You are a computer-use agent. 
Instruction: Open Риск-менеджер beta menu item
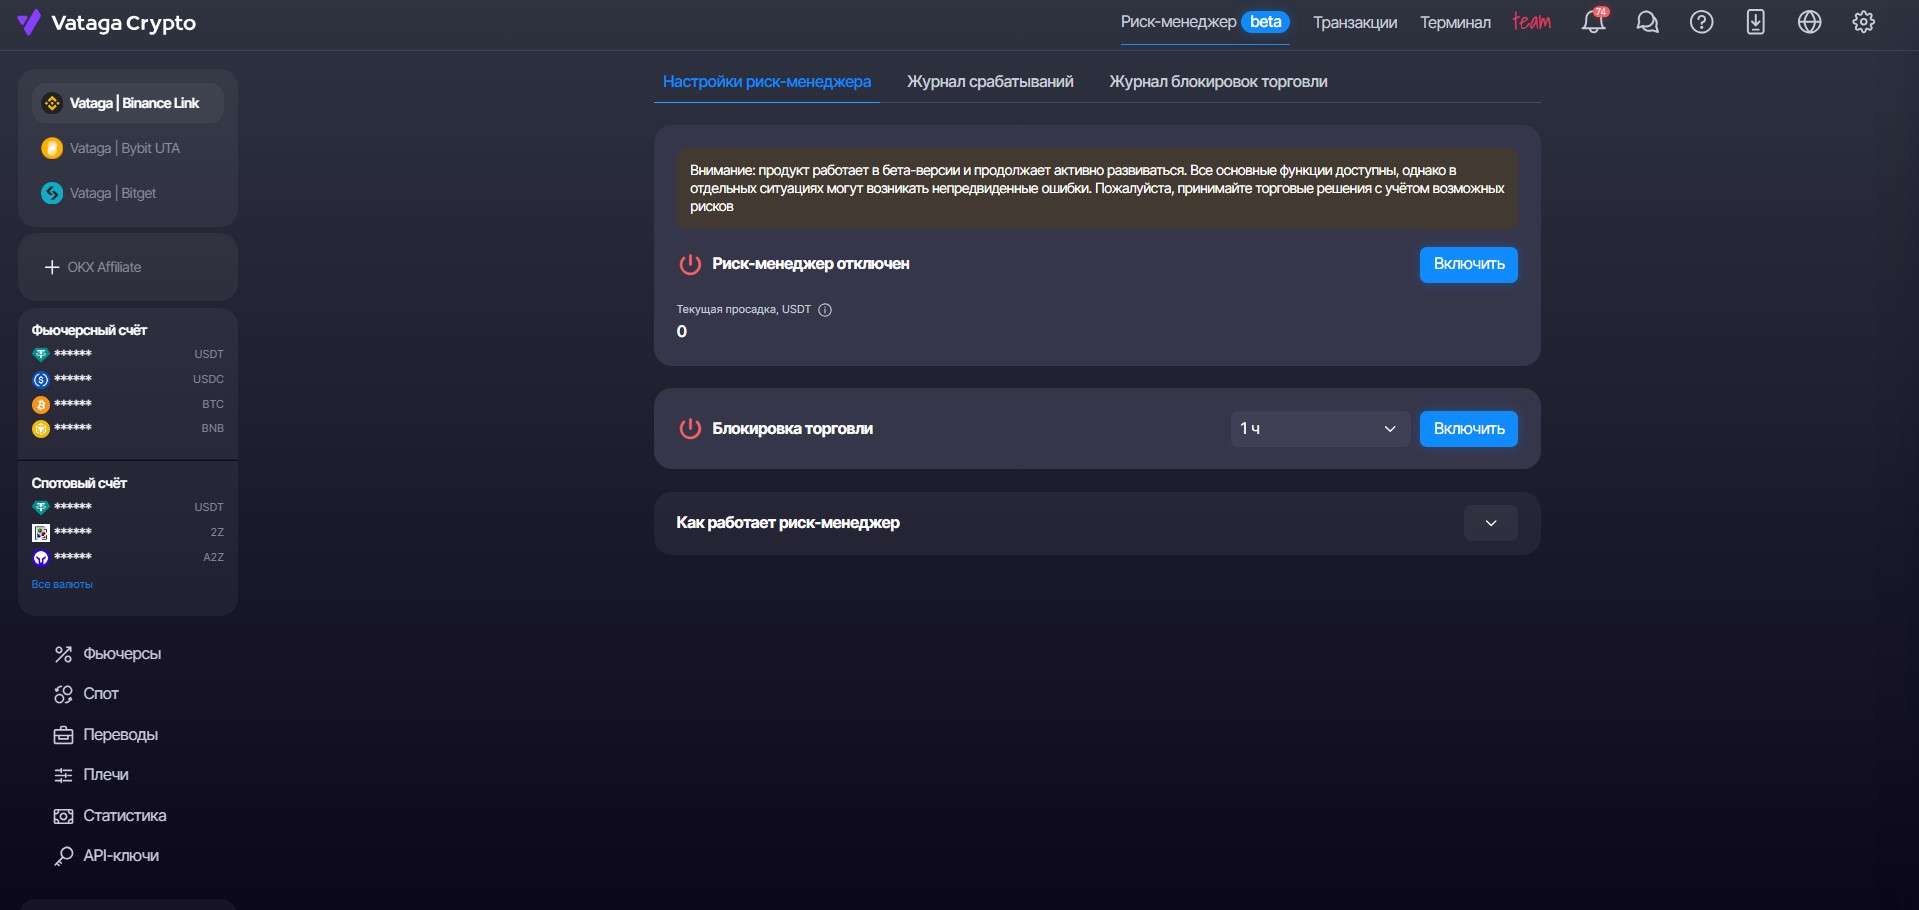click(1205, 22)
